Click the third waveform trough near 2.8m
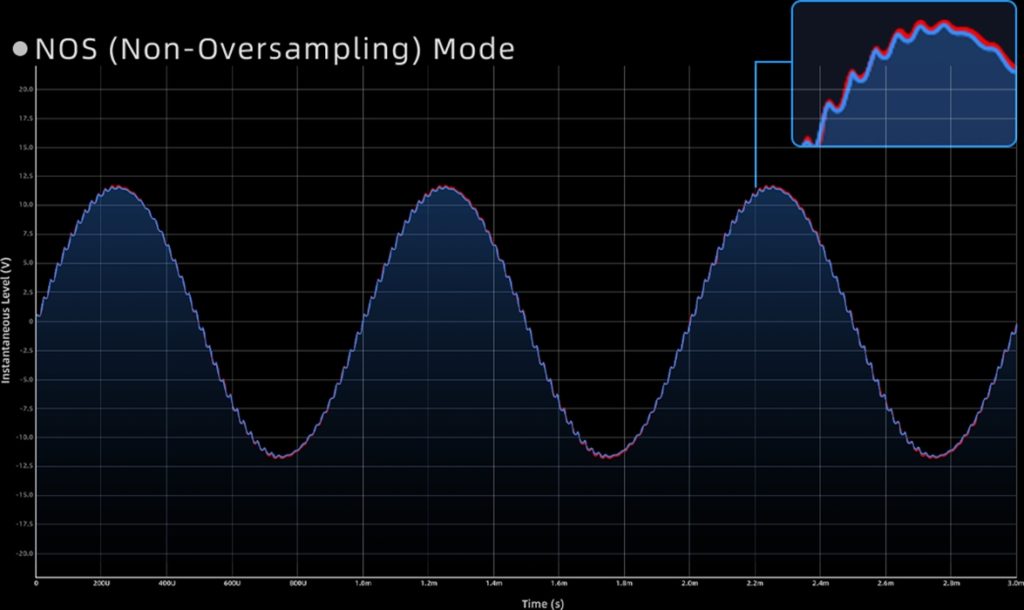Screen dimensions: 1024x610 tap(936, 456)
